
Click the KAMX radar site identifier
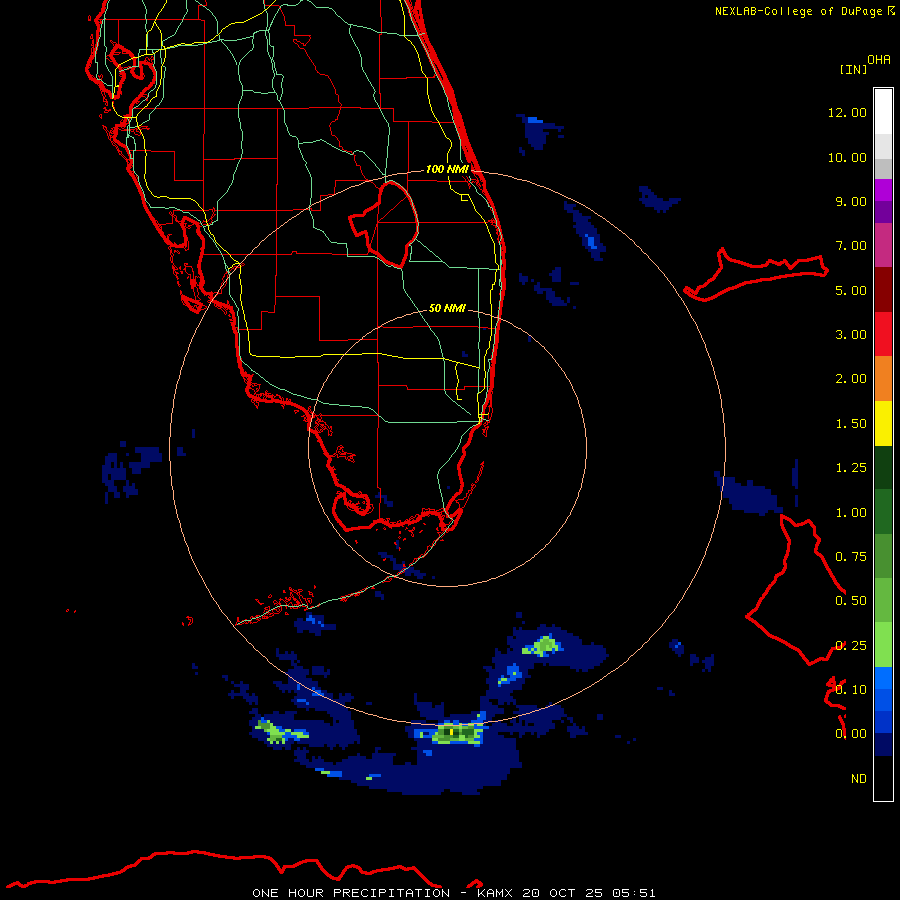point(494,893)
